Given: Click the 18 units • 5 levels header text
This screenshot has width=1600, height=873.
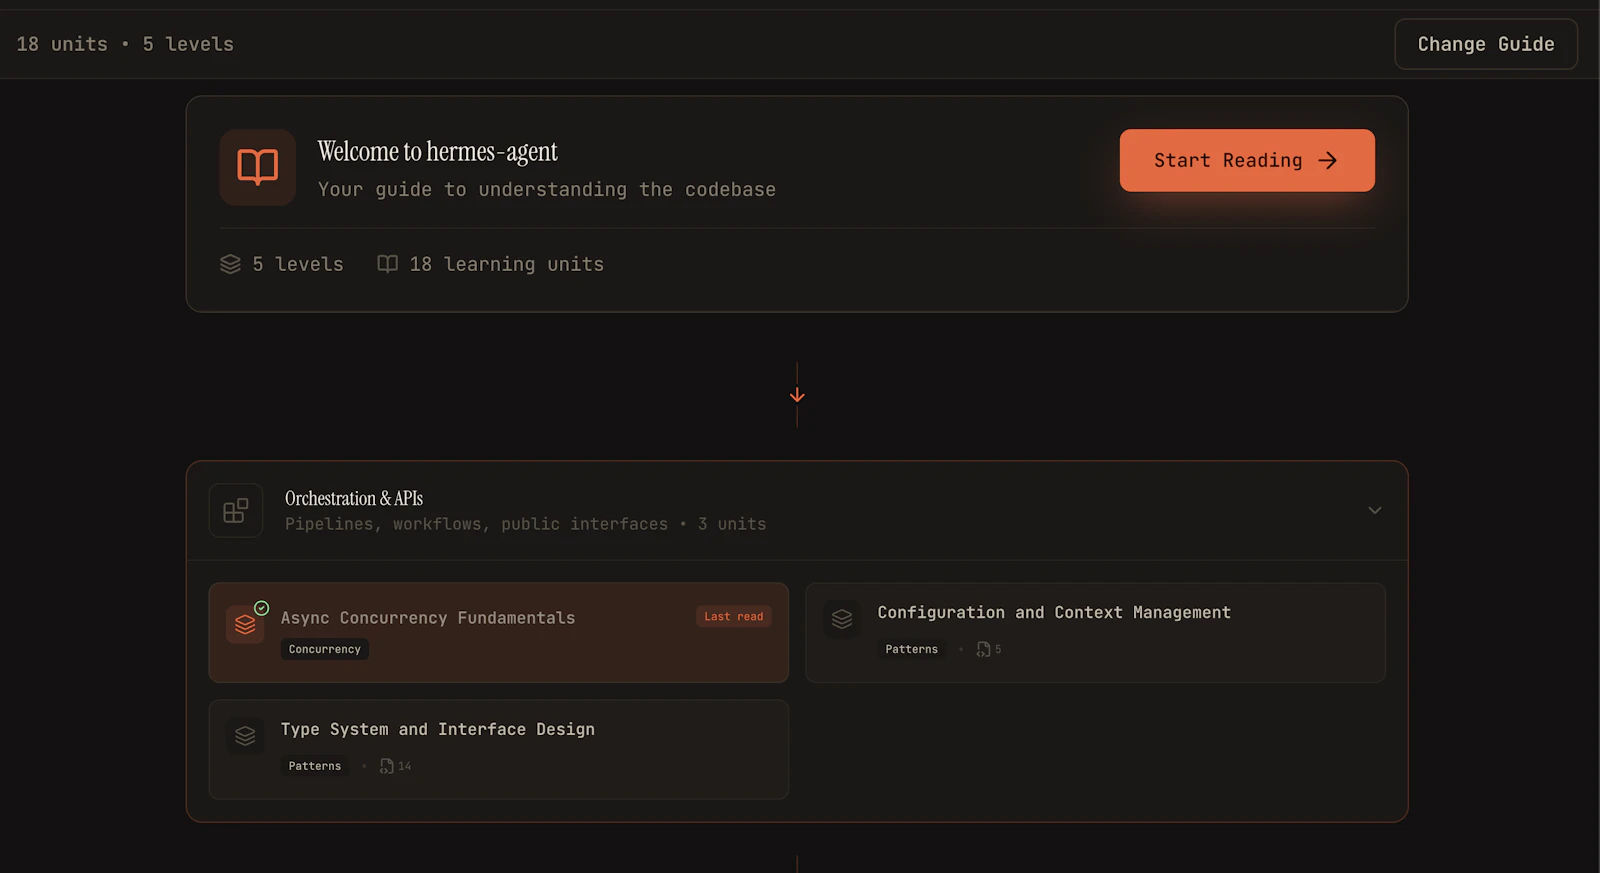Looking at the screenshot, I should tap(125, 44).
